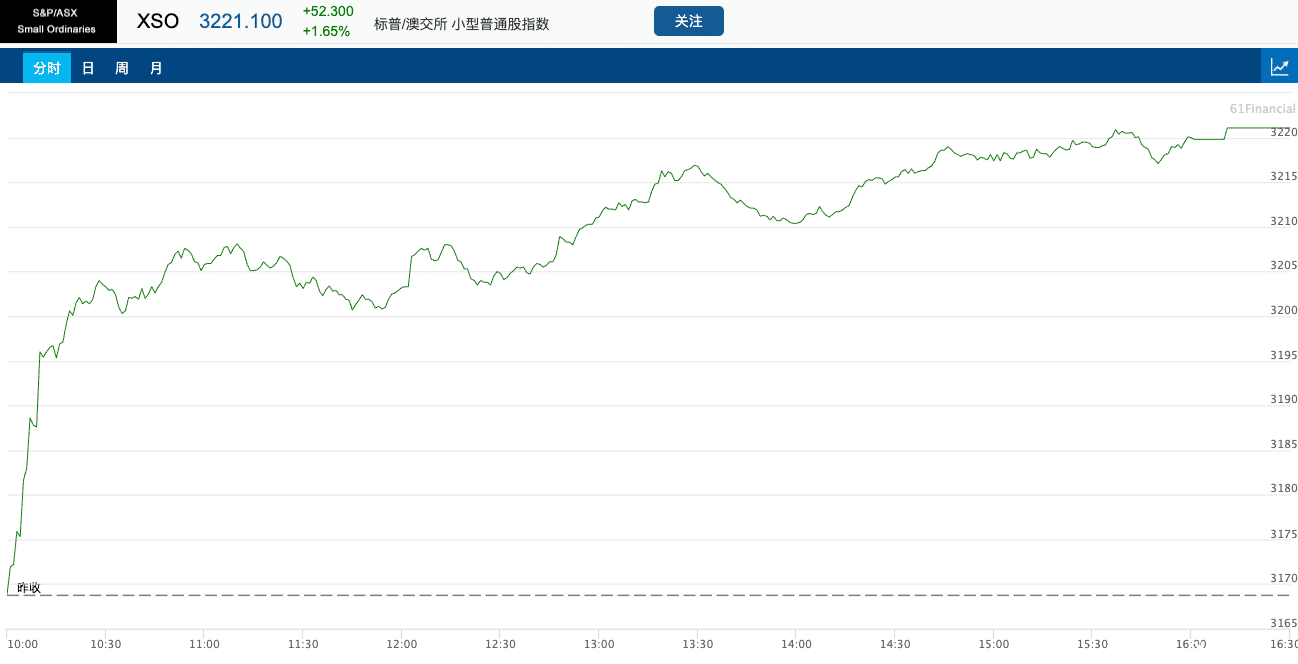This screenshot has width=1298, height=664.
Task: Click the 10:30 time axis label
Action: click(x=105, y=644)
